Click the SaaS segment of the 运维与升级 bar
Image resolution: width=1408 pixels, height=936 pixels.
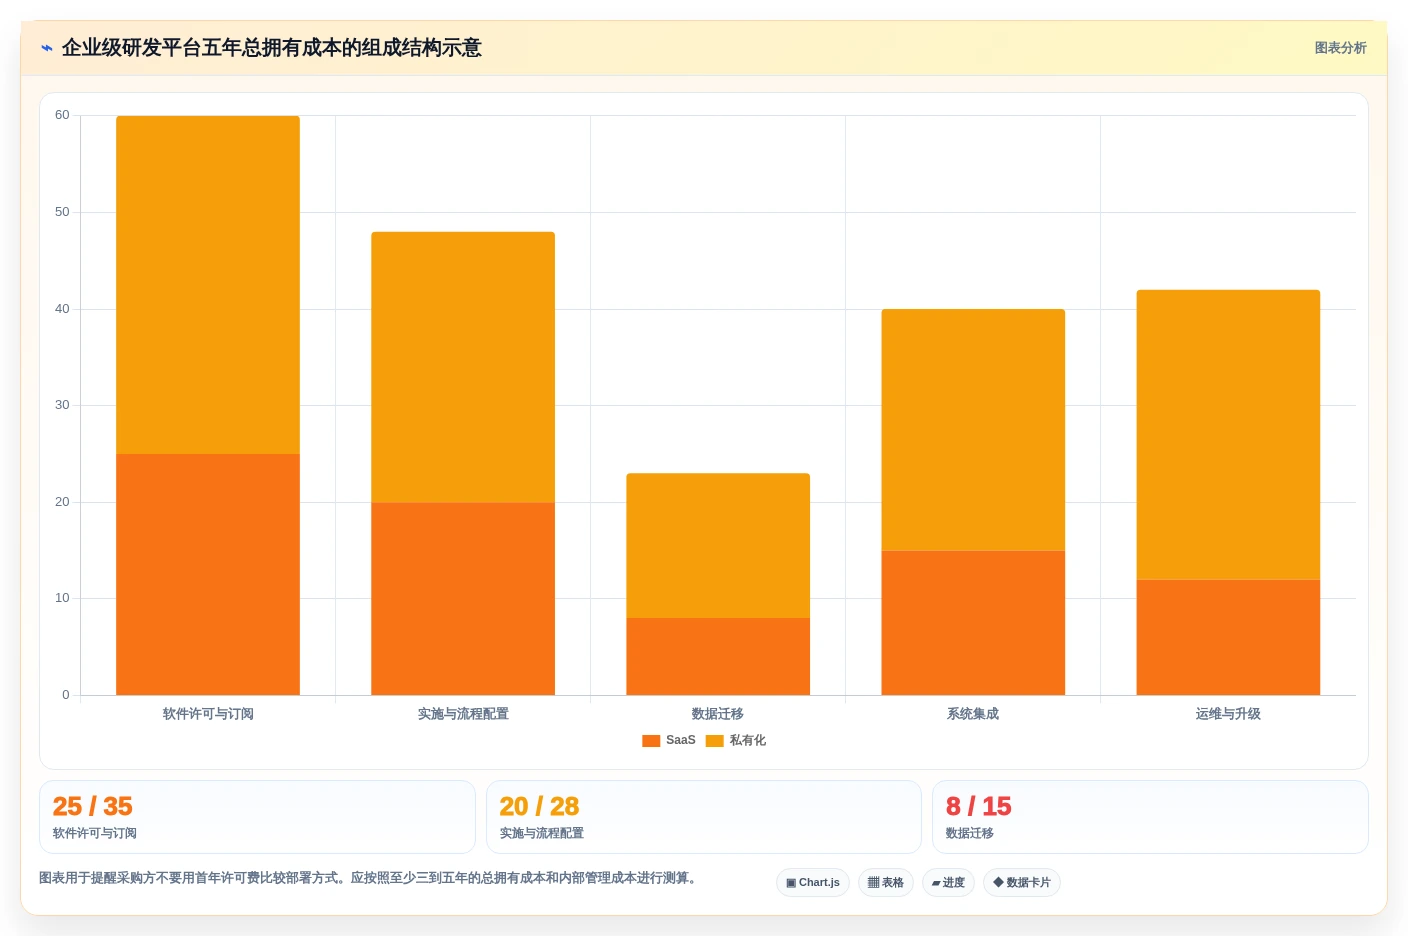tap(1228, 637)
